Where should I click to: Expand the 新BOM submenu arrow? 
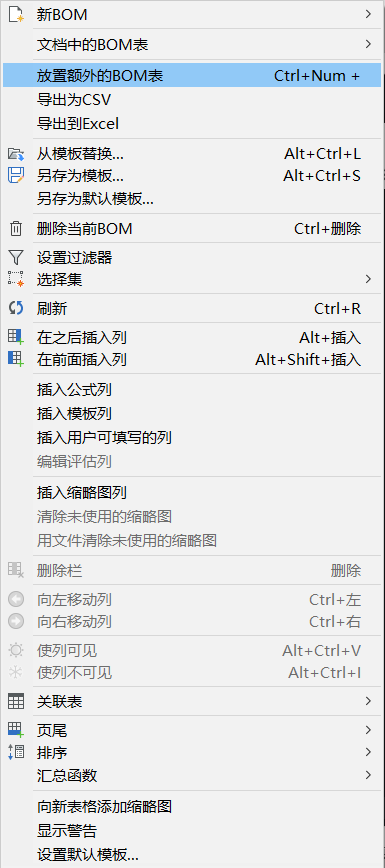point(368,14)
